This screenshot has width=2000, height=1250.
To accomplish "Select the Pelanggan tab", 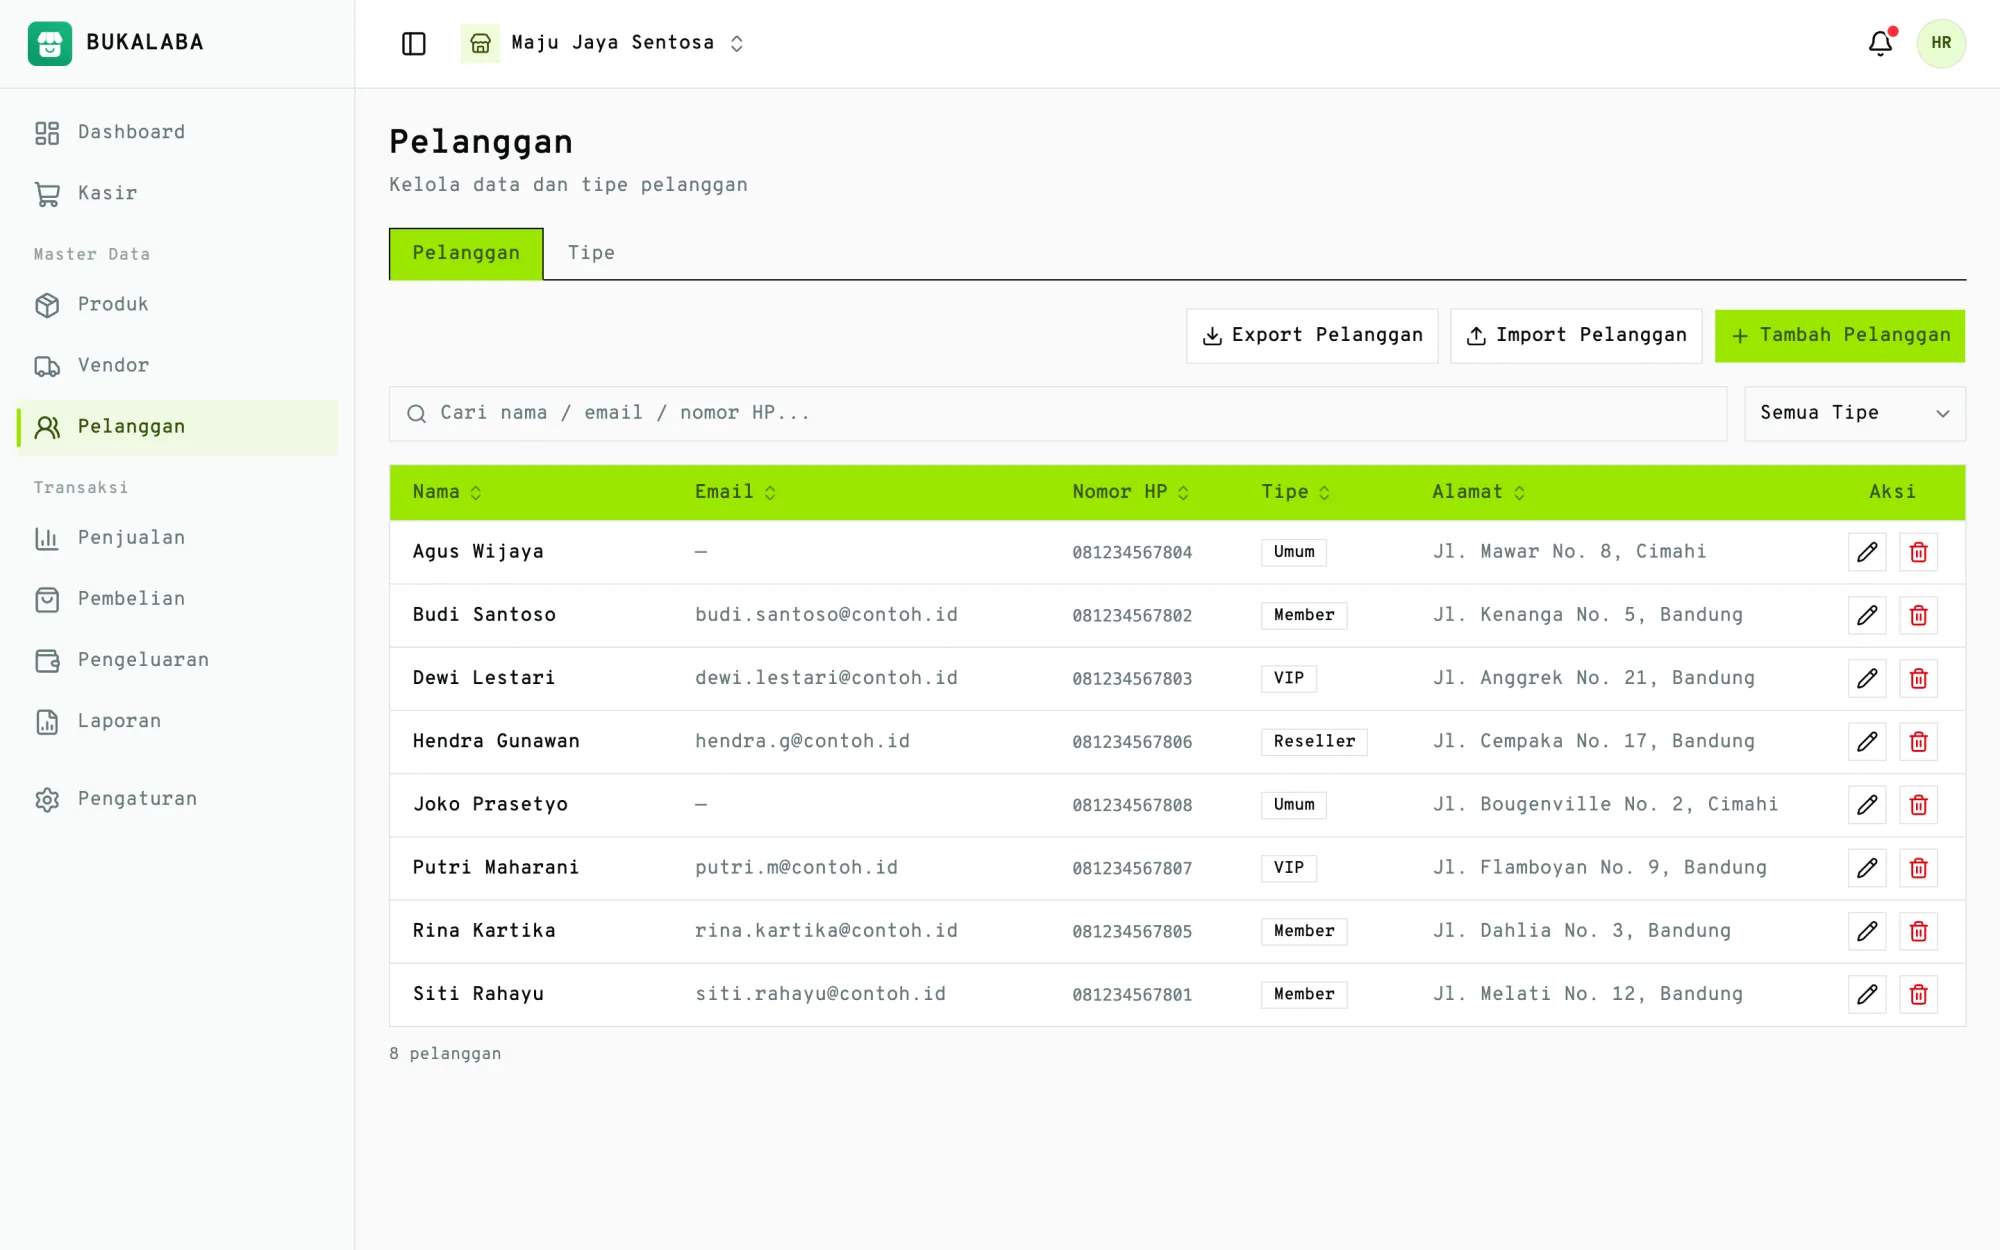I will [466, 253].
